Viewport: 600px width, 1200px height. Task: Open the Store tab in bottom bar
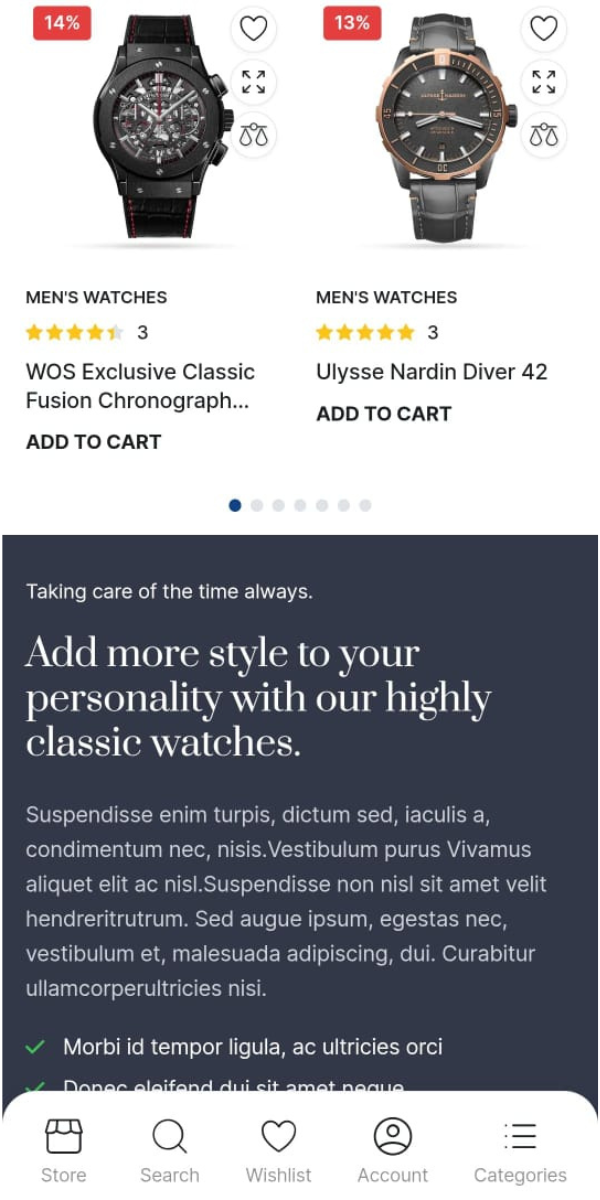63,1151
